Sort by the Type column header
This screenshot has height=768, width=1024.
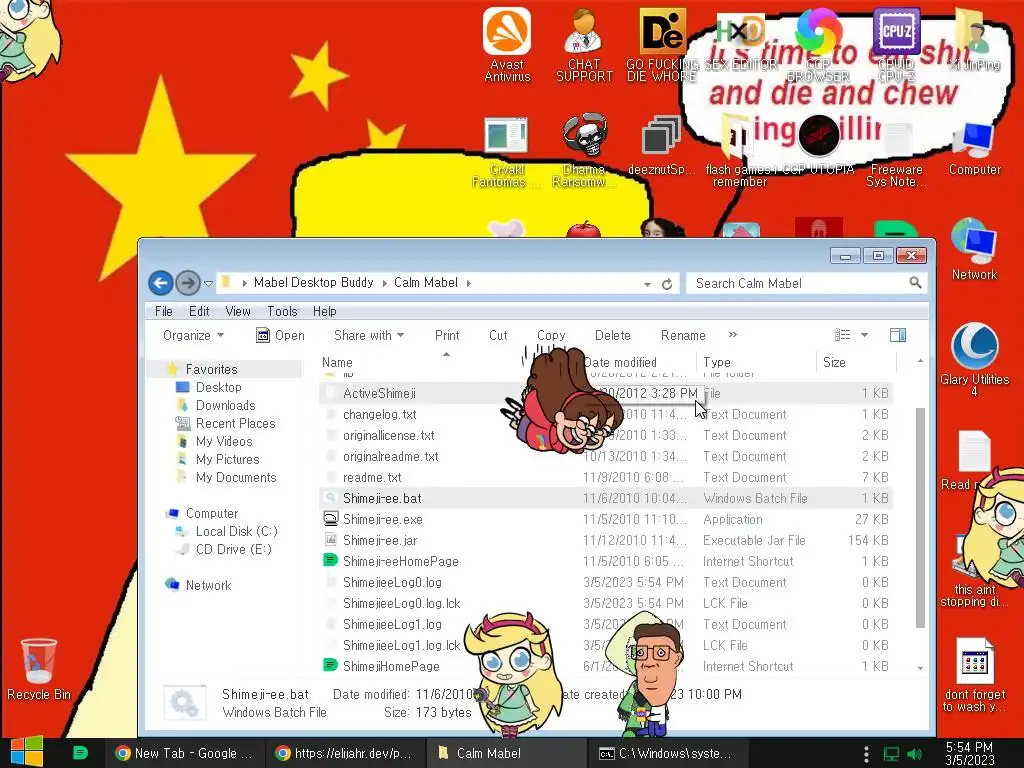(x=716, y=362)
